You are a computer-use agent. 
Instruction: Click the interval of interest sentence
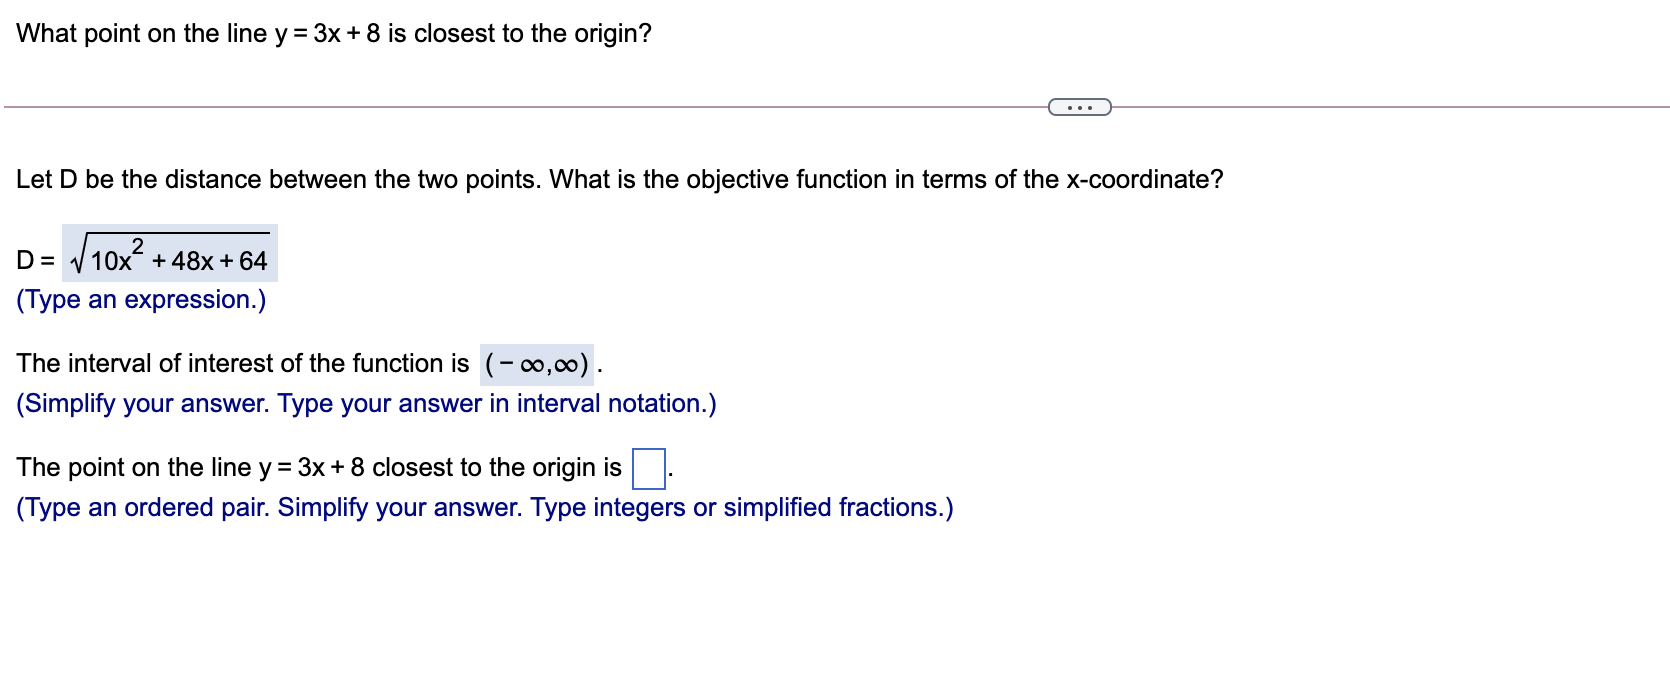[240, 363]
